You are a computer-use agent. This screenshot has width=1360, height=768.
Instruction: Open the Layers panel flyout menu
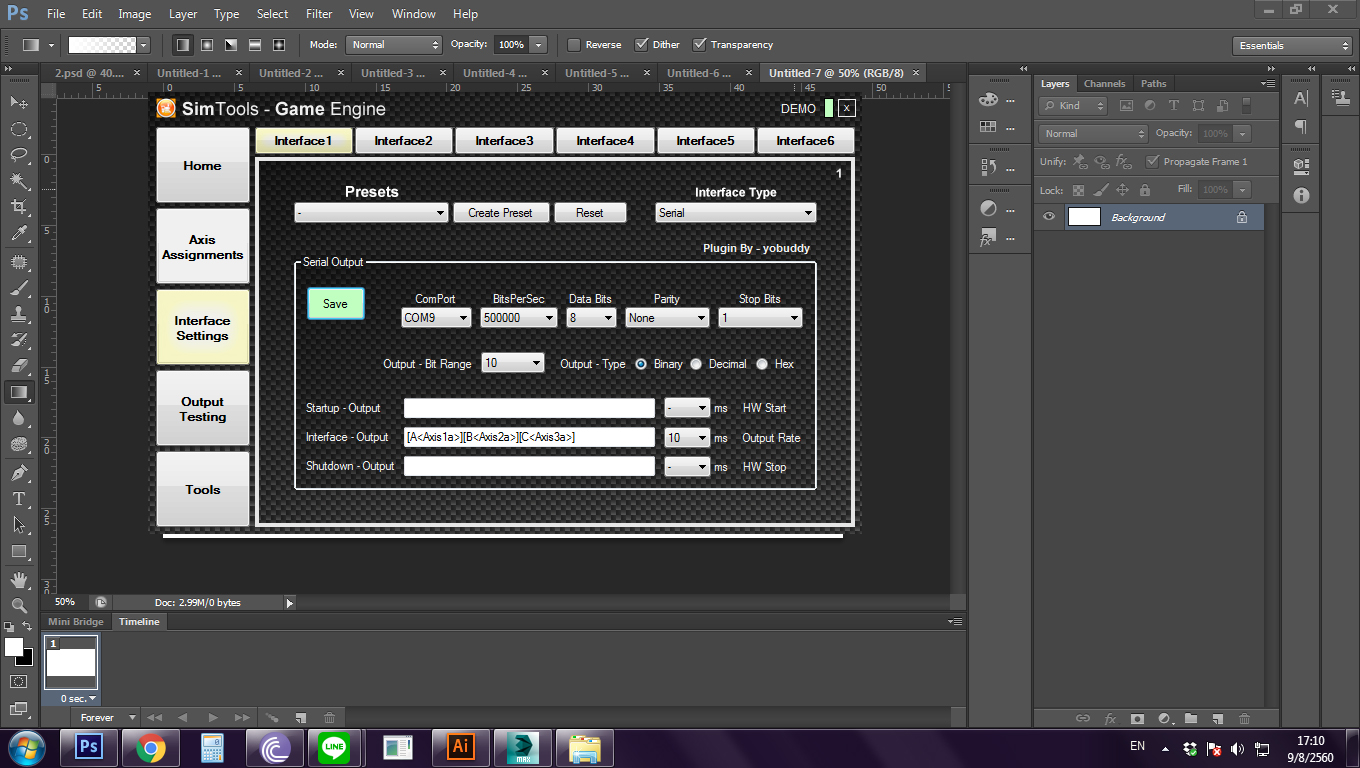pos(1268,84)
